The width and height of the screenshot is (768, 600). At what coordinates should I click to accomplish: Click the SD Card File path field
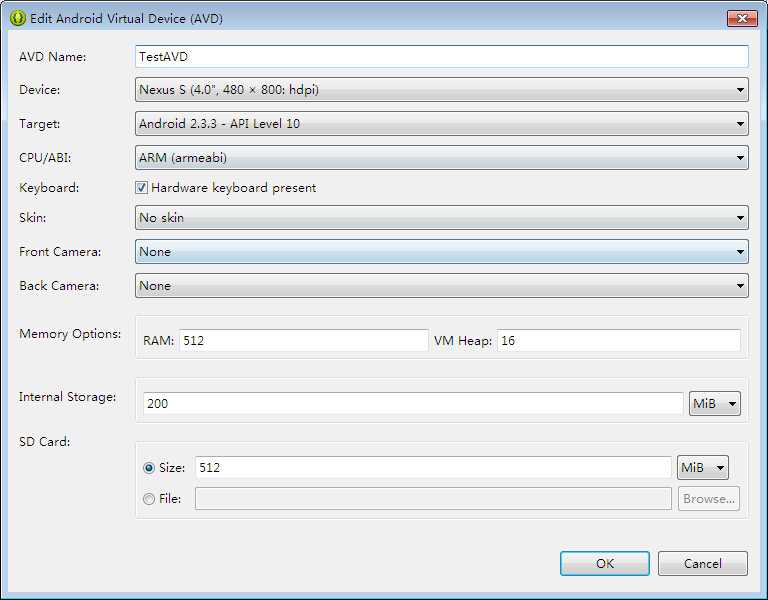(x=433, y=499)
